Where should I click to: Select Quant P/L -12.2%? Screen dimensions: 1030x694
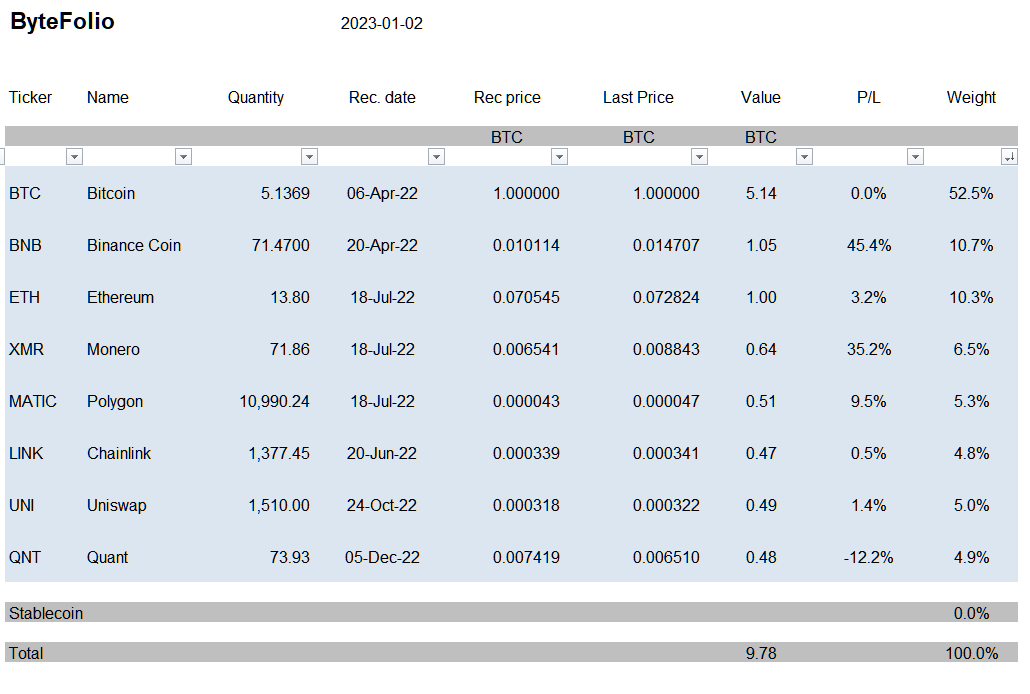(x=868, y=557)
